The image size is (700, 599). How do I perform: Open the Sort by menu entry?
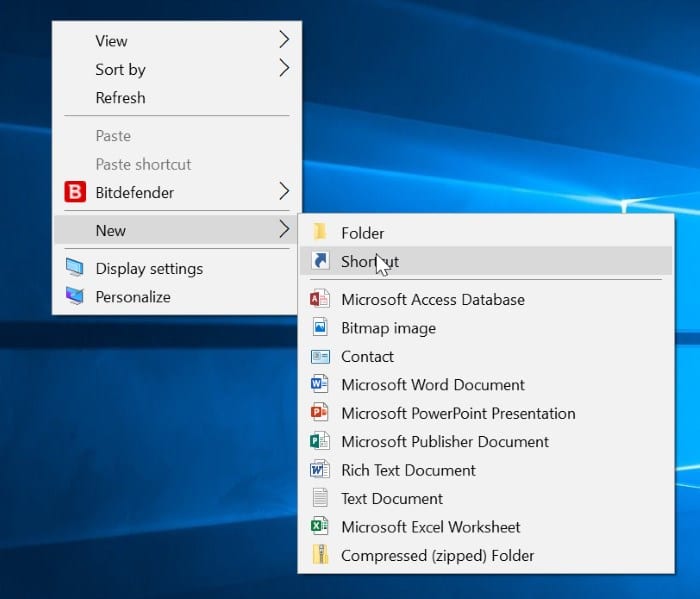176,69
